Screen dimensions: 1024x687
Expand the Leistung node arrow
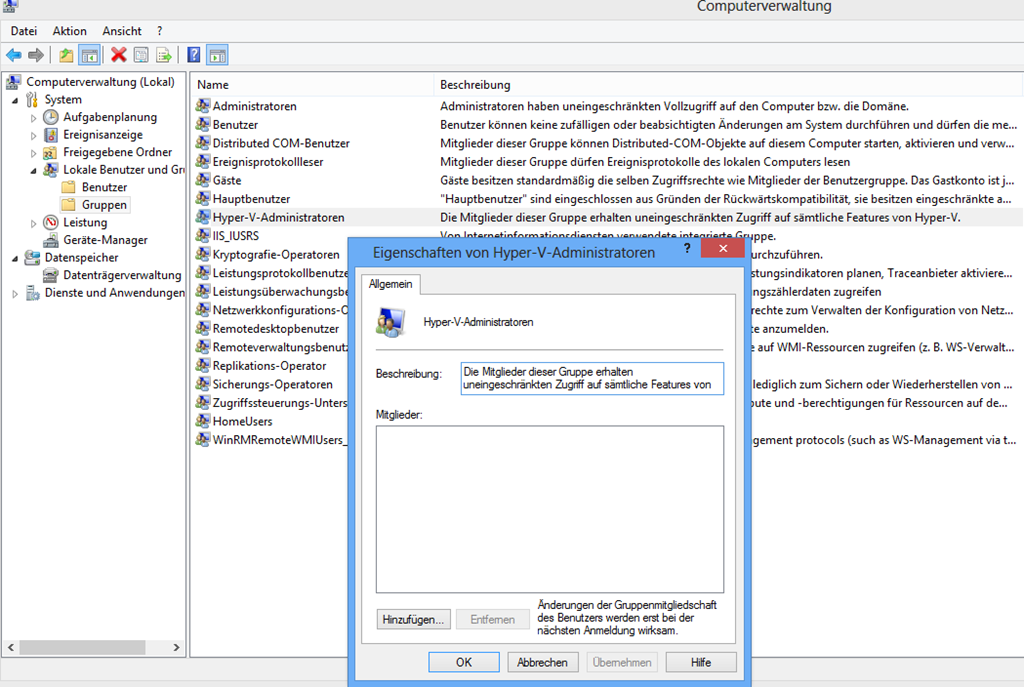(x=33, y=223)
